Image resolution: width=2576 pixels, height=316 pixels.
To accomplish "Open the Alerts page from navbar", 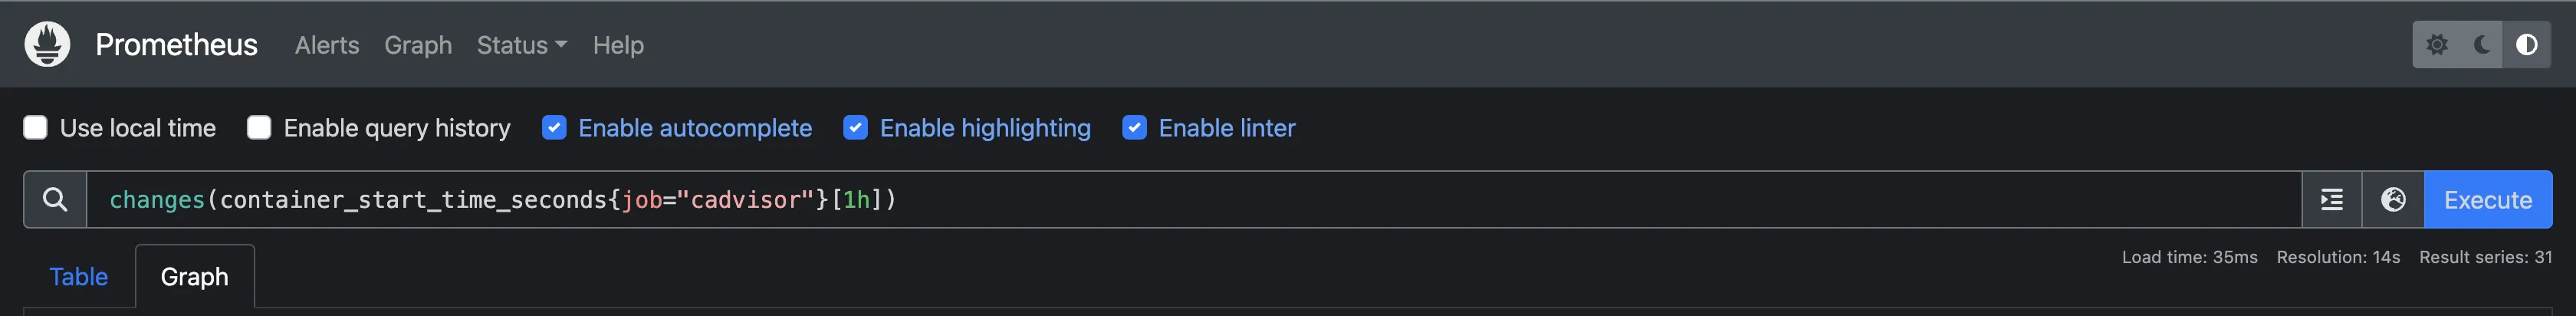I will (327, 45).
